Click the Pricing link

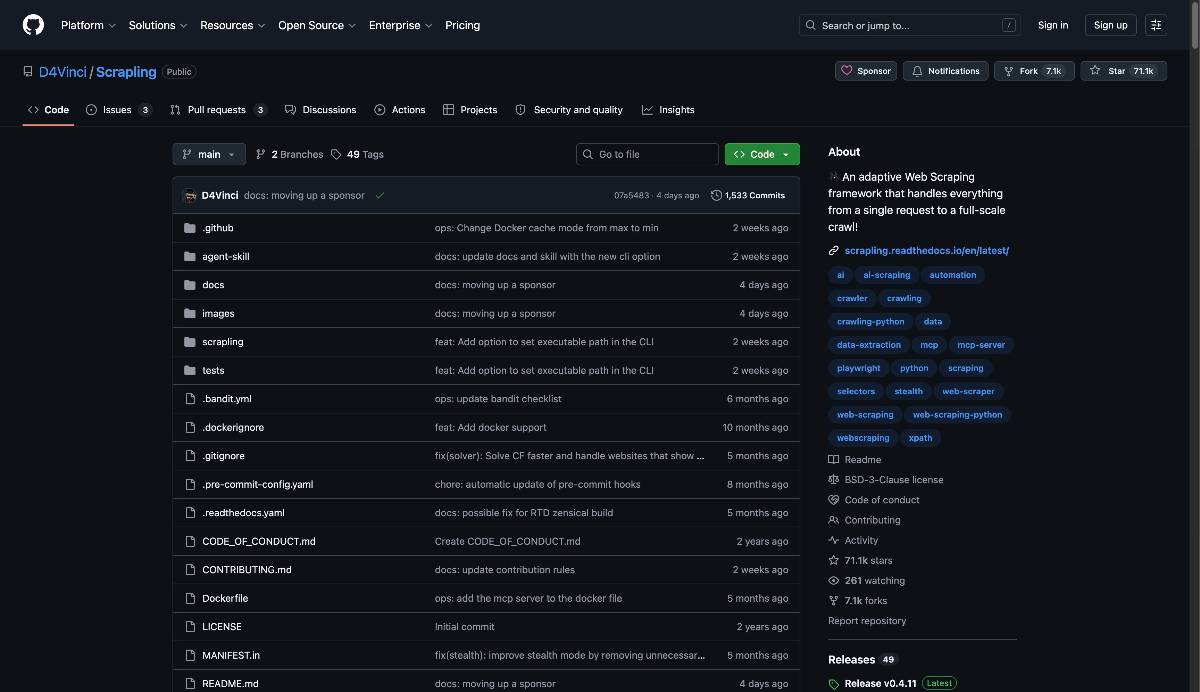pos(462,25)
